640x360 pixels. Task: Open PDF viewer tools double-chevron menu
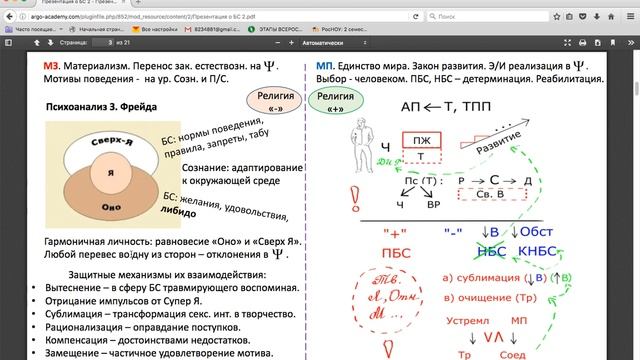631,42
